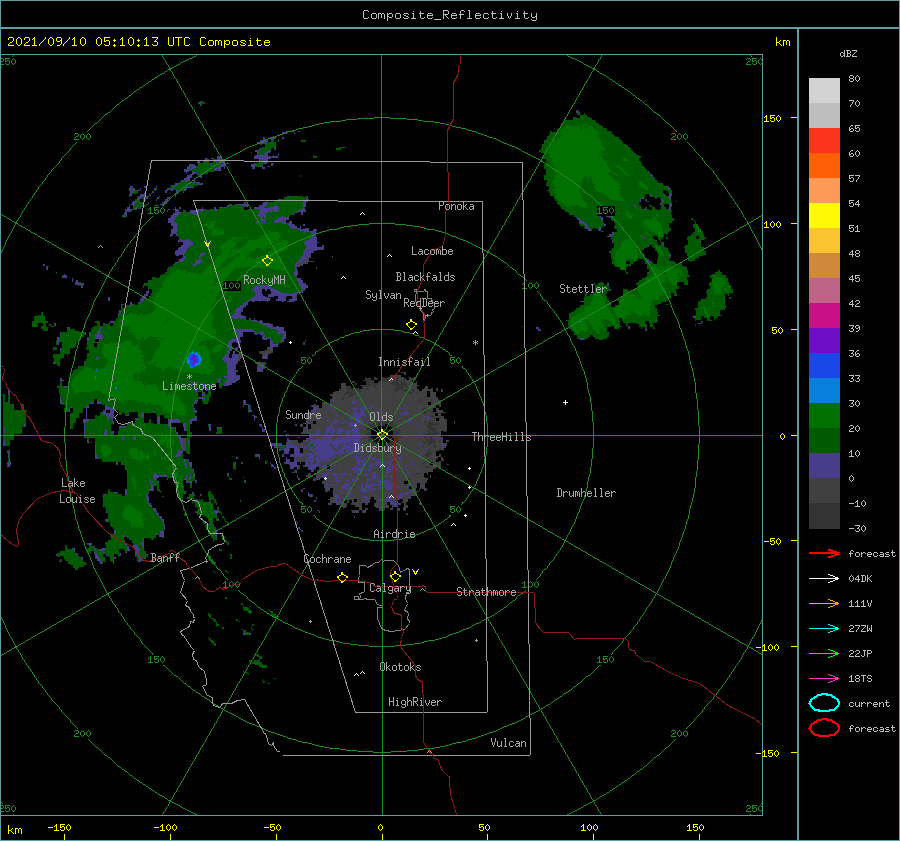Click the dBZ legend heading
Screen dimensions: 900x841
click(848, 53)
